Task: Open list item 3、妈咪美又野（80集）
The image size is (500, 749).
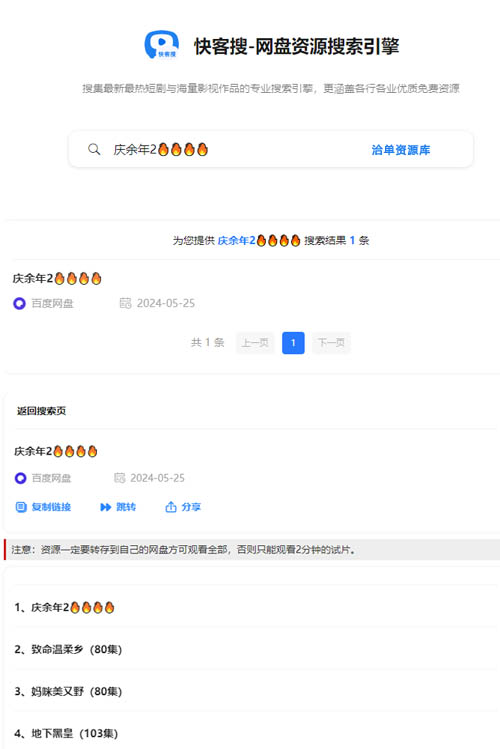Action: (68, 691)
